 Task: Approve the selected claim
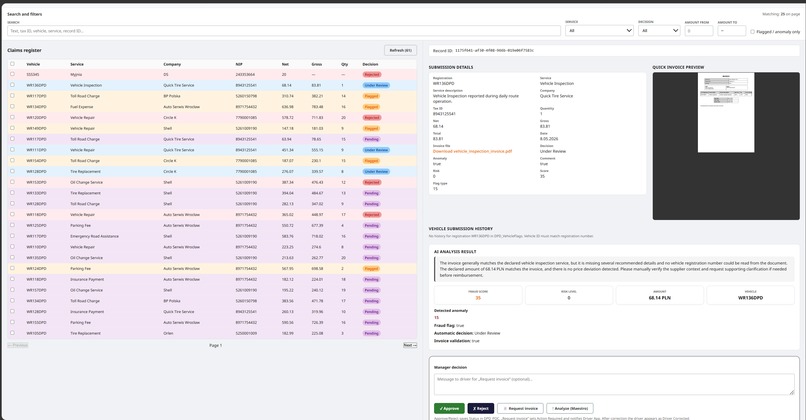[449, 408]
